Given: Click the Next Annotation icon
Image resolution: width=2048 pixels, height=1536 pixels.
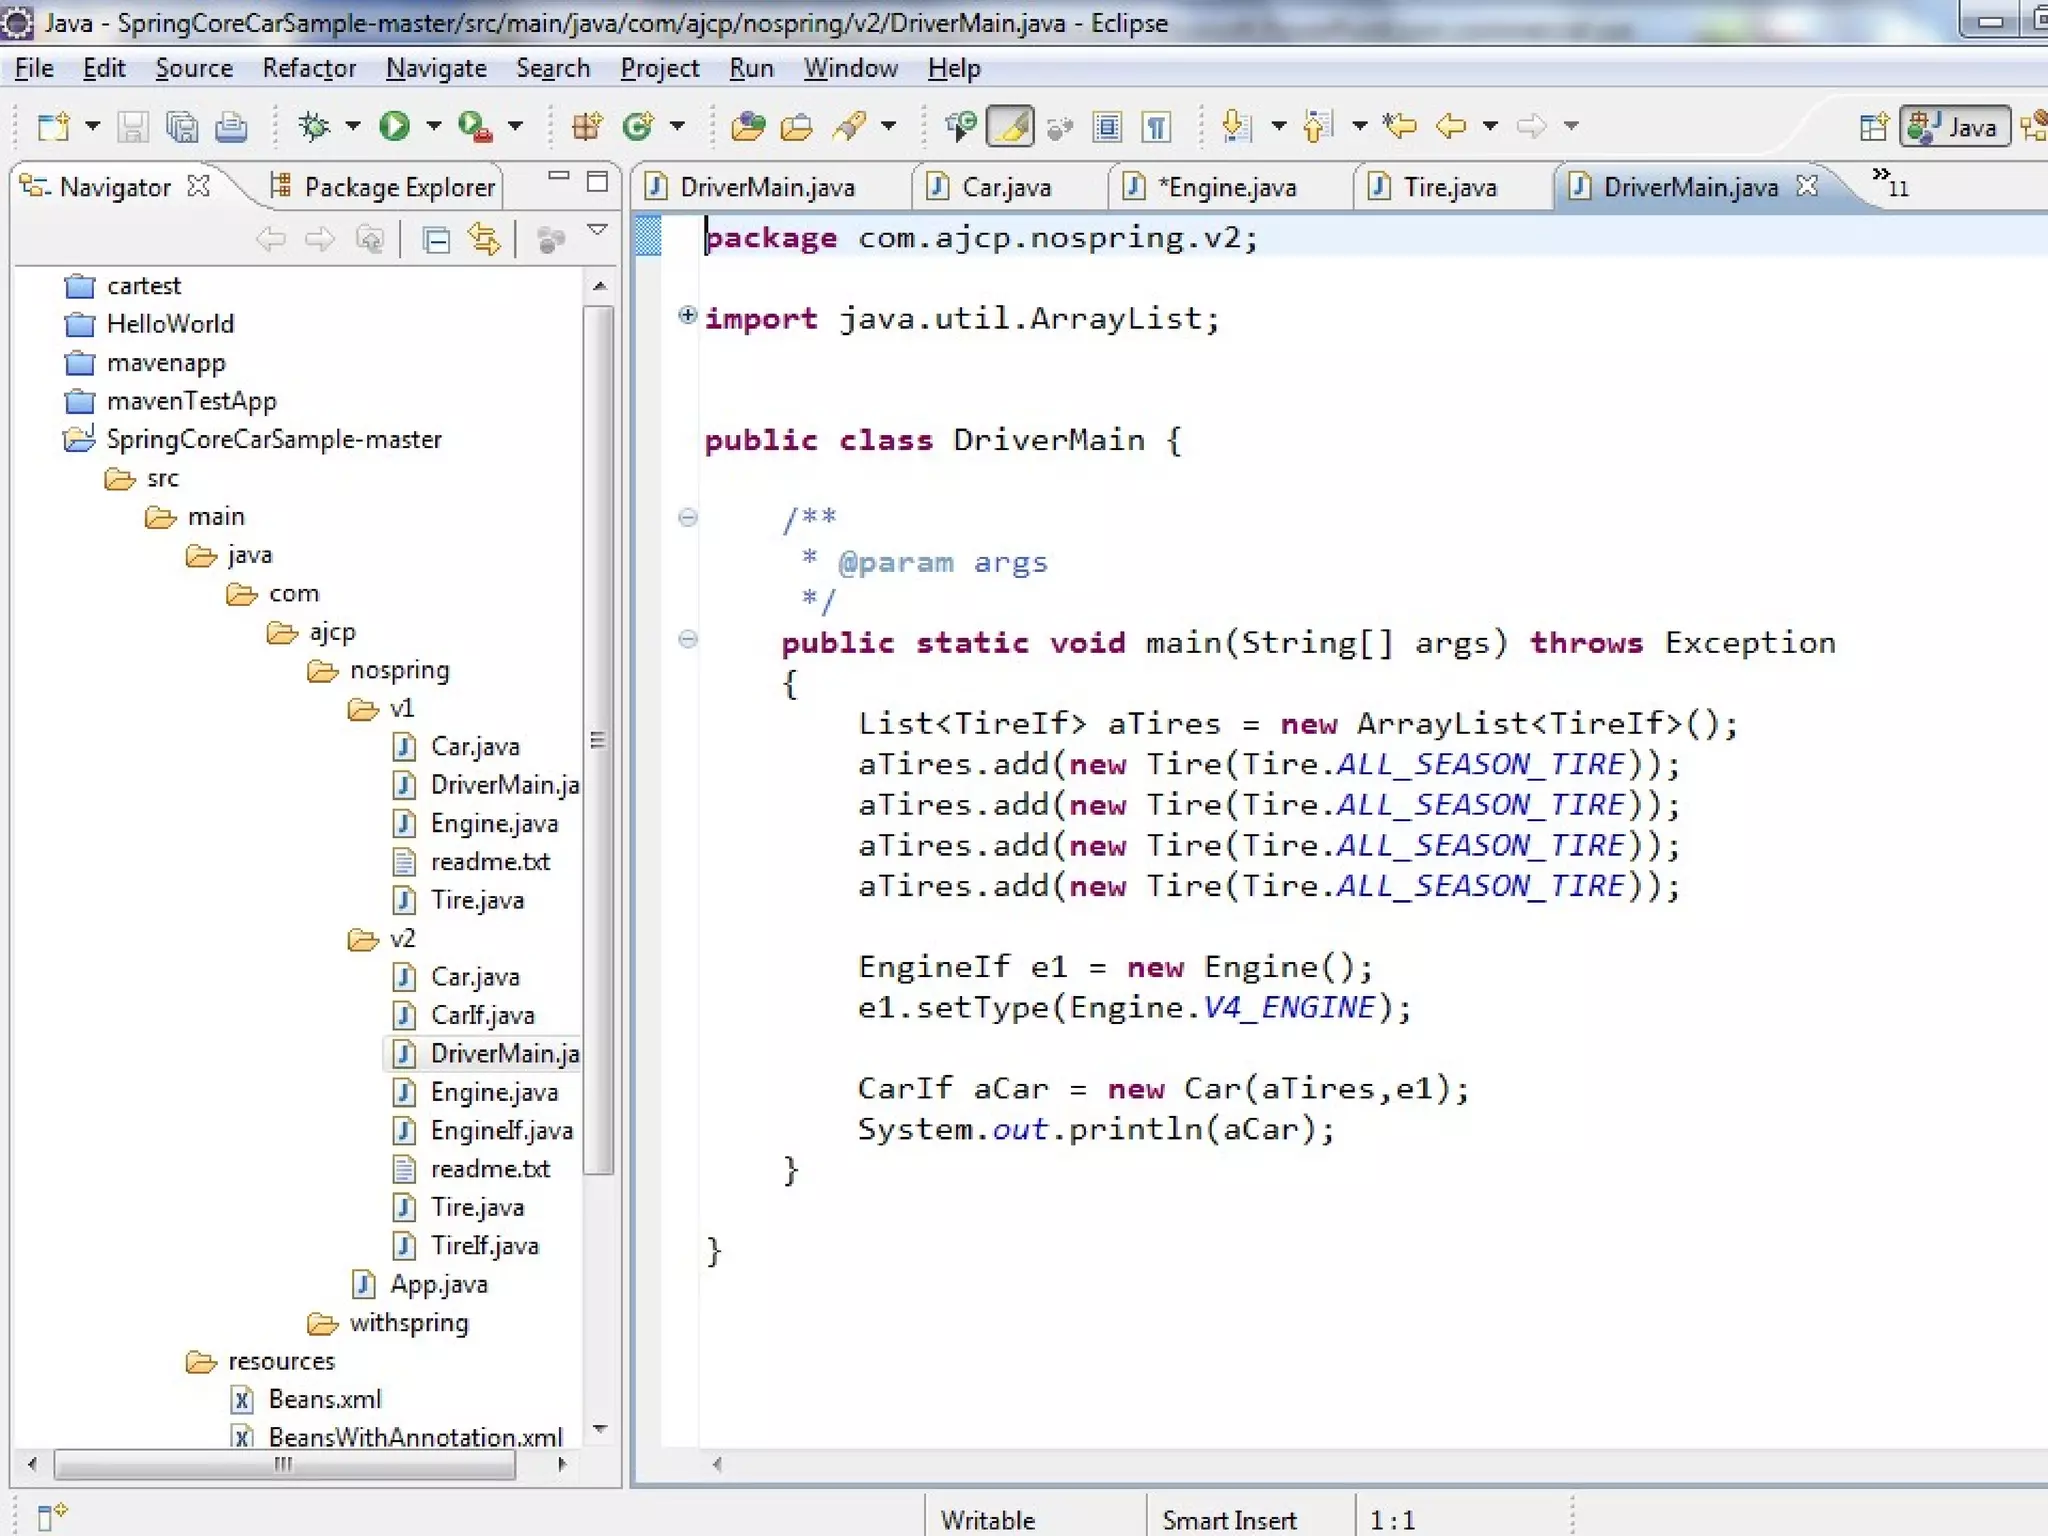Looking at the screenshot, I should click(1237, 126).
